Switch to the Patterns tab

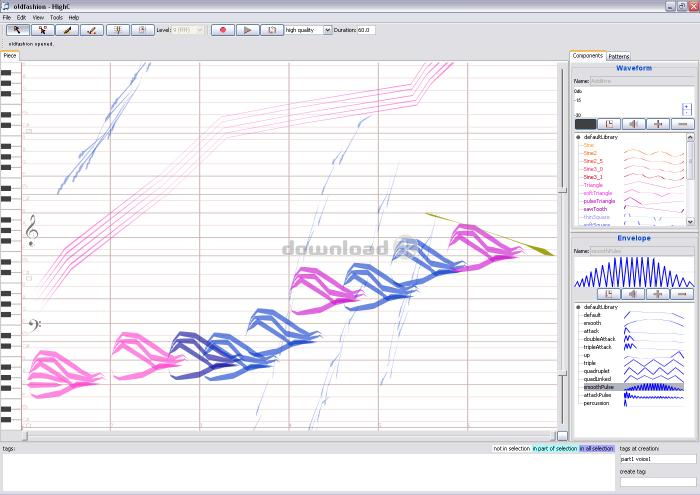click(x=619, y=56)
